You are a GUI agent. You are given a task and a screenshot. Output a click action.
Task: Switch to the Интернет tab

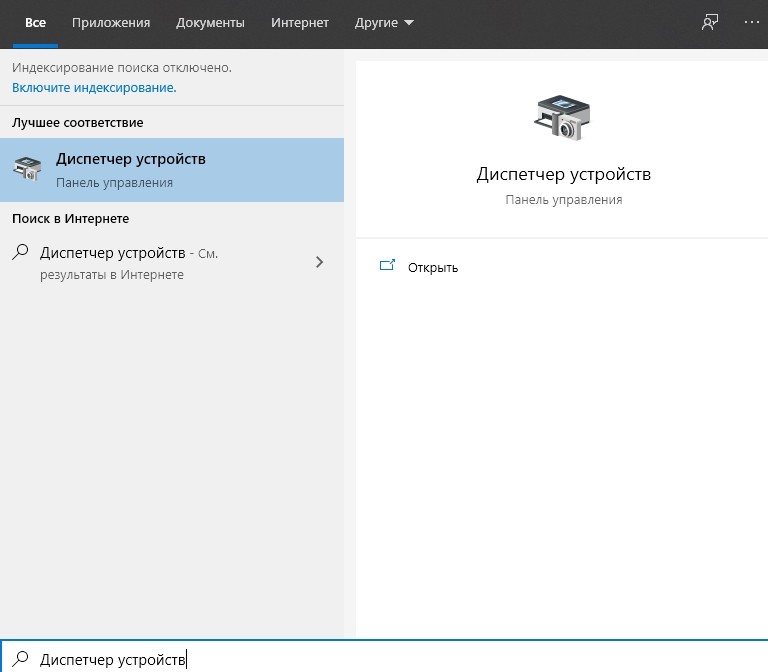[299, 23]
